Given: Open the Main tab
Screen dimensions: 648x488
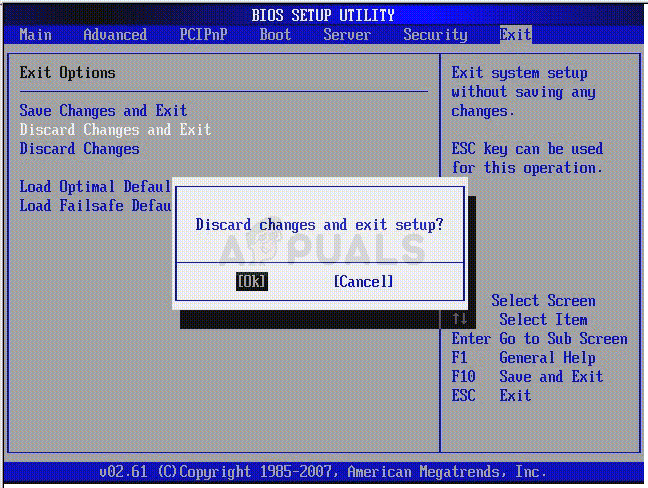Looking at the screenshot, I should point(36,35).
